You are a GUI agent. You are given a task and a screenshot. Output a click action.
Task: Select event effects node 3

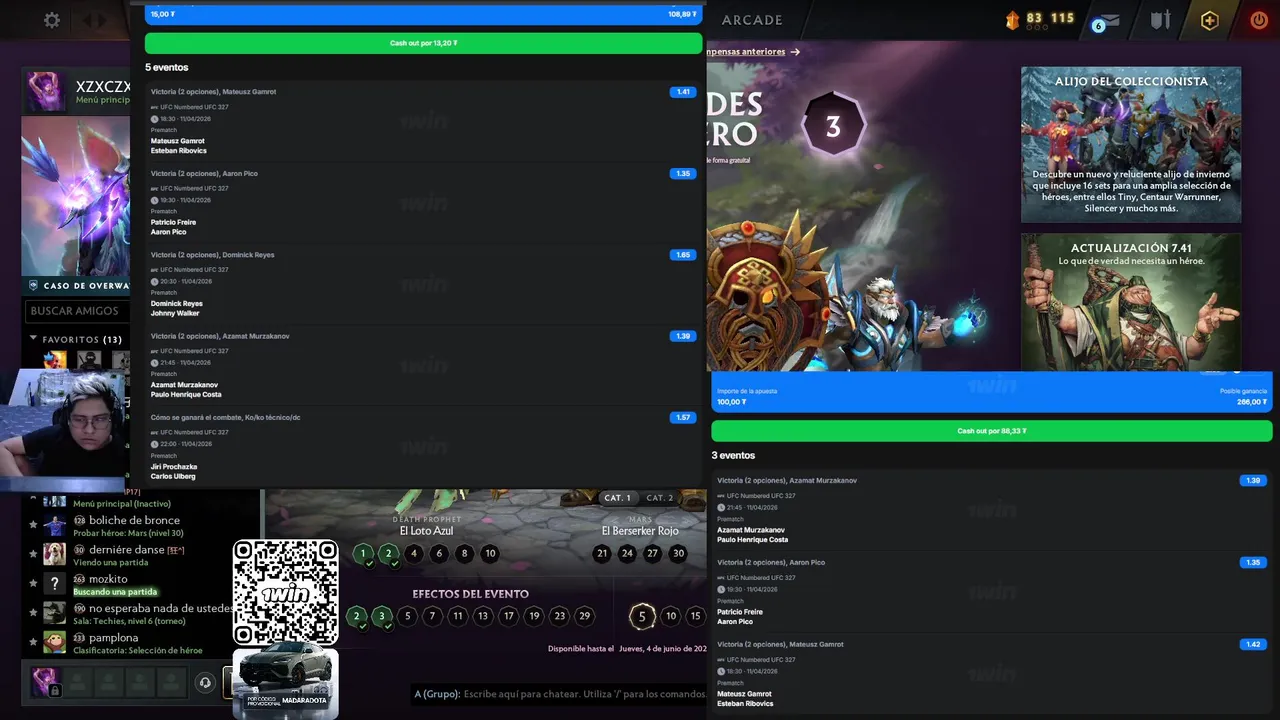(382, 616)
